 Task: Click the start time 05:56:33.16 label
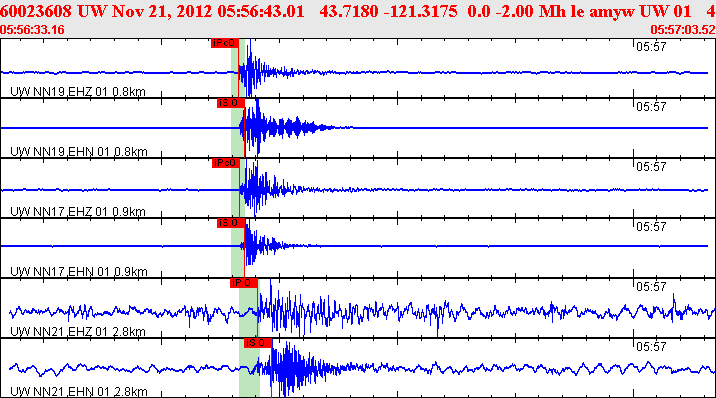pos(32,30)
